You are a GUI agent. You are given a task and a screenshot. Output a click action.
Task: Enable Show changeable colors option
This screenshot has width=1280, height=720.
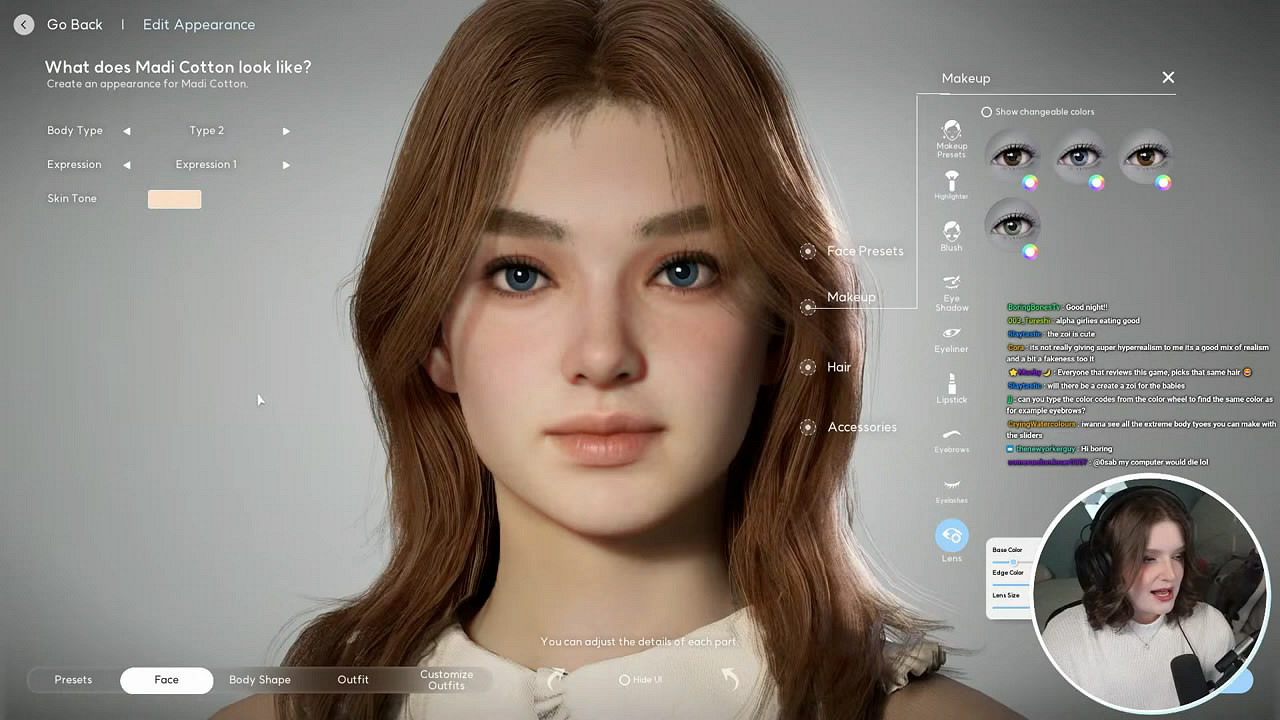click(x=987, y=112)
